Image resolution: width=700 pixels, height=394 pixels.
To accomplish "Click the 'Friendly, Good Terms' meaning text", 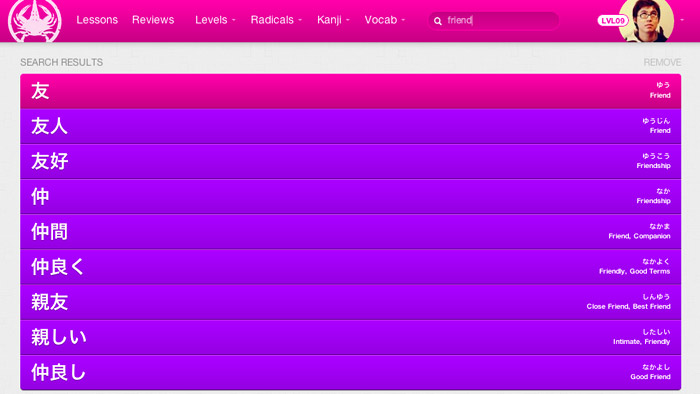I will (x=634, y=271).
